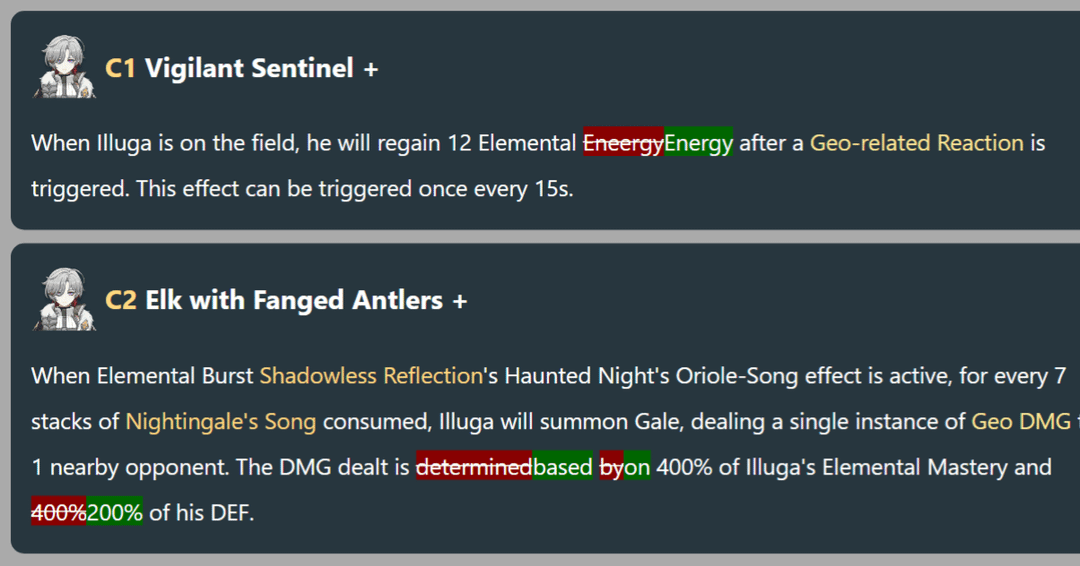Select the Elk with Fanged Antlers title
The width and height of the screenshot is (1080, 566).
[293, 301]
